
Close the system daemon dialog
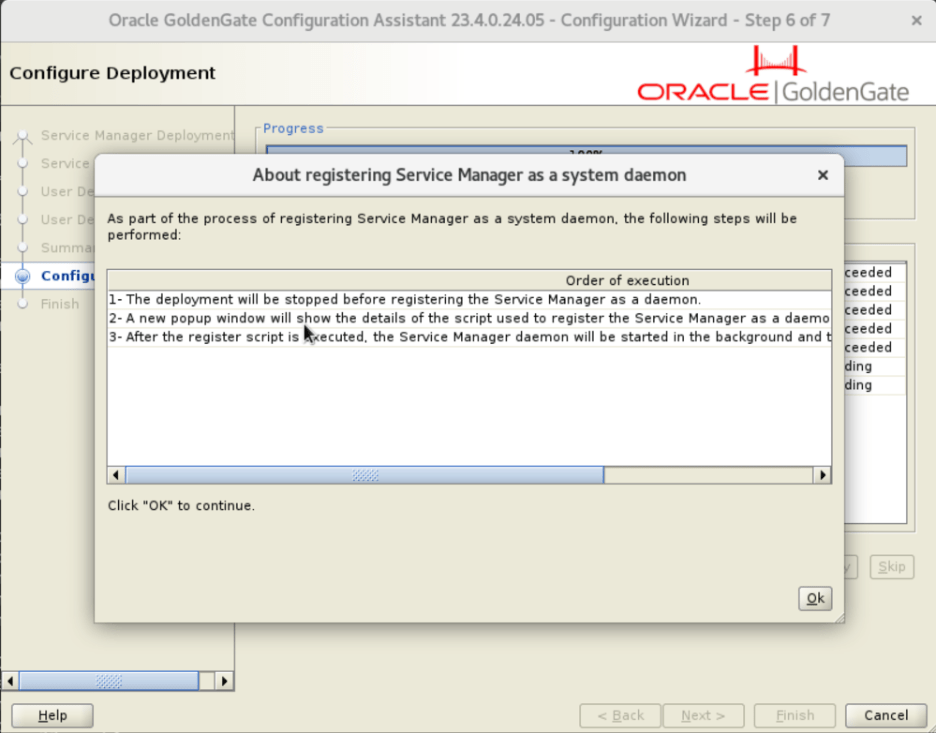[823, 175]
